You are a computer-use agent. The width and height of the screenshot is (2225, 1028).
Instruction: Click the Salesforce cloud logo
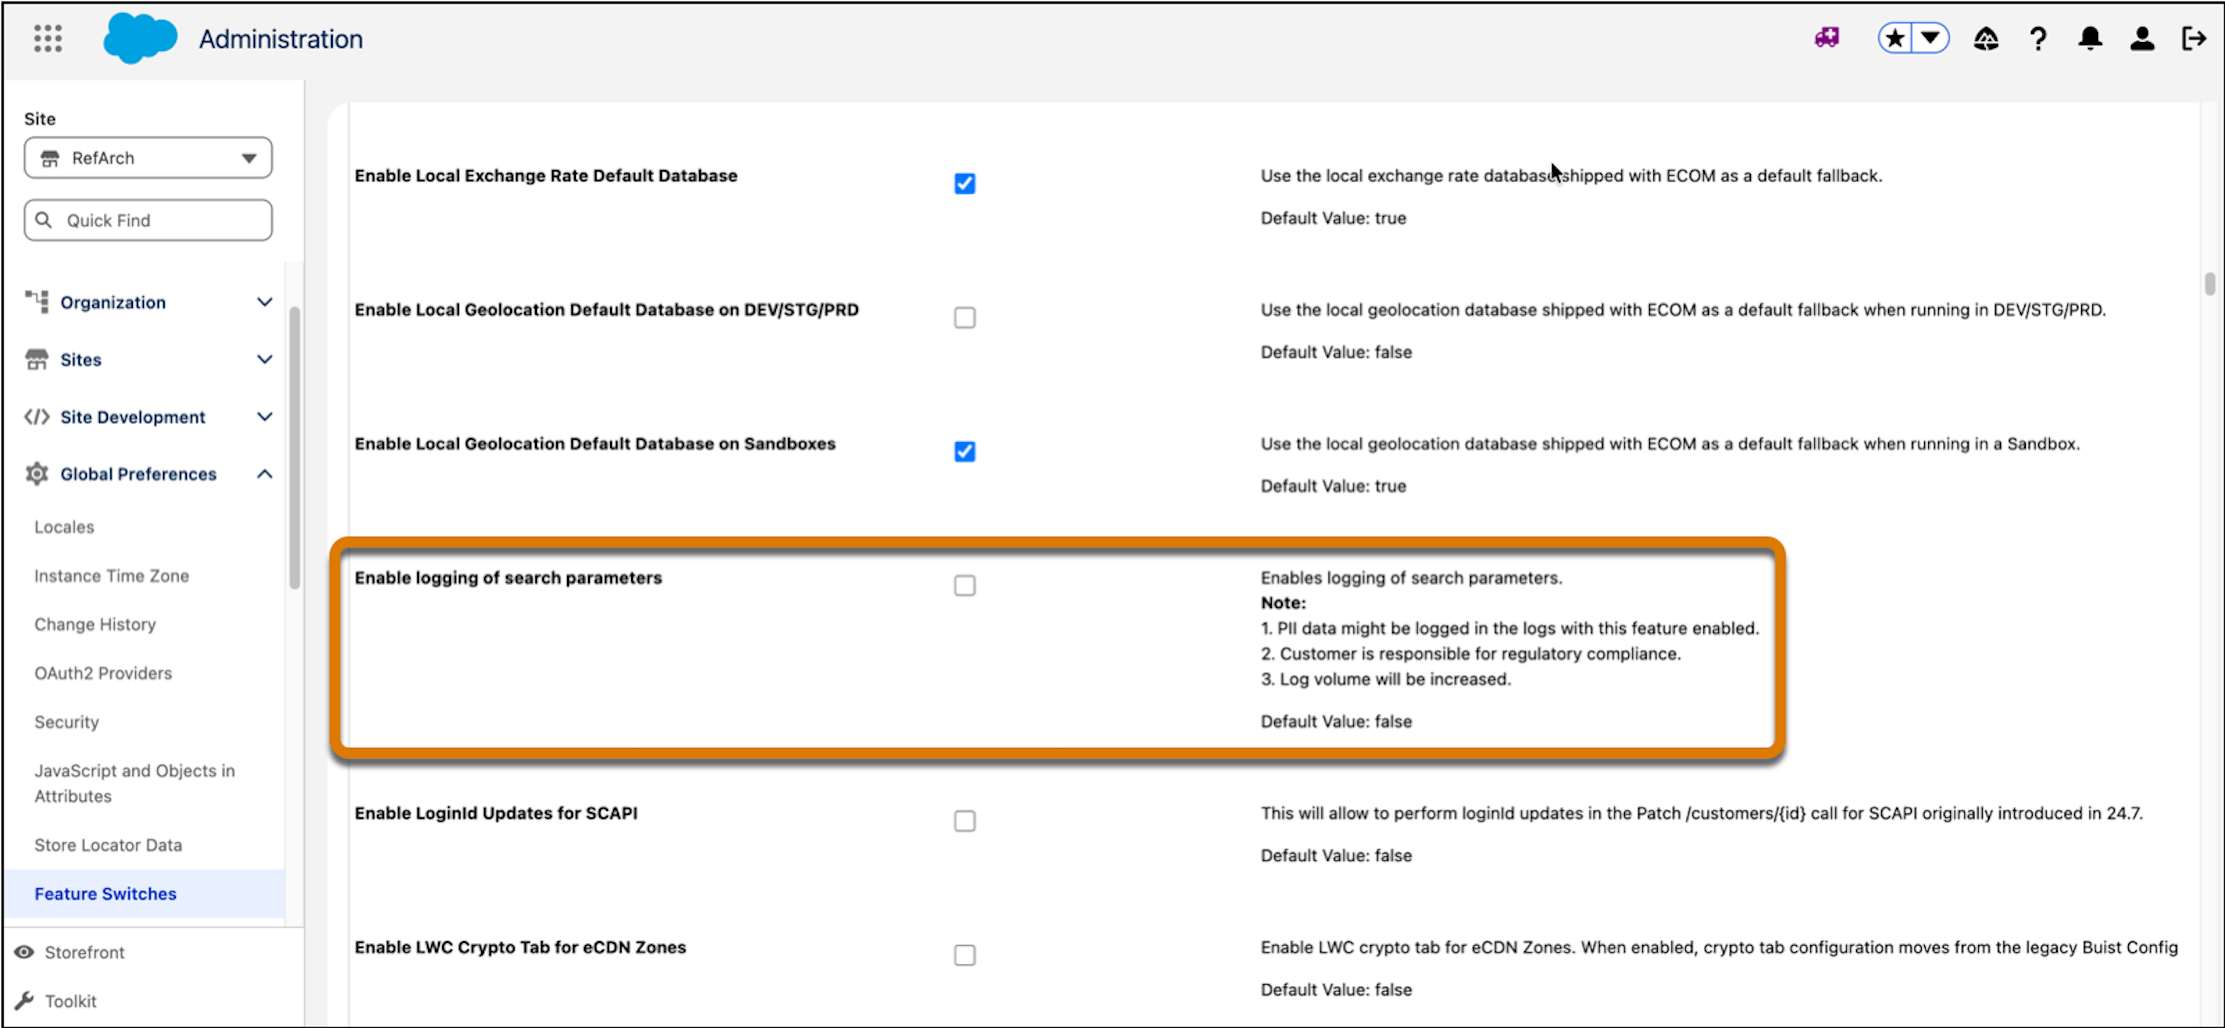140,39
